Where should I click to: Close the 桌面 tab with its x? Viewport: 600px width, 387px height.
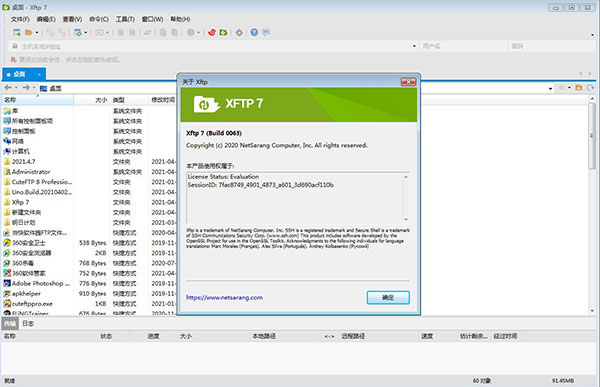[39, 74]
